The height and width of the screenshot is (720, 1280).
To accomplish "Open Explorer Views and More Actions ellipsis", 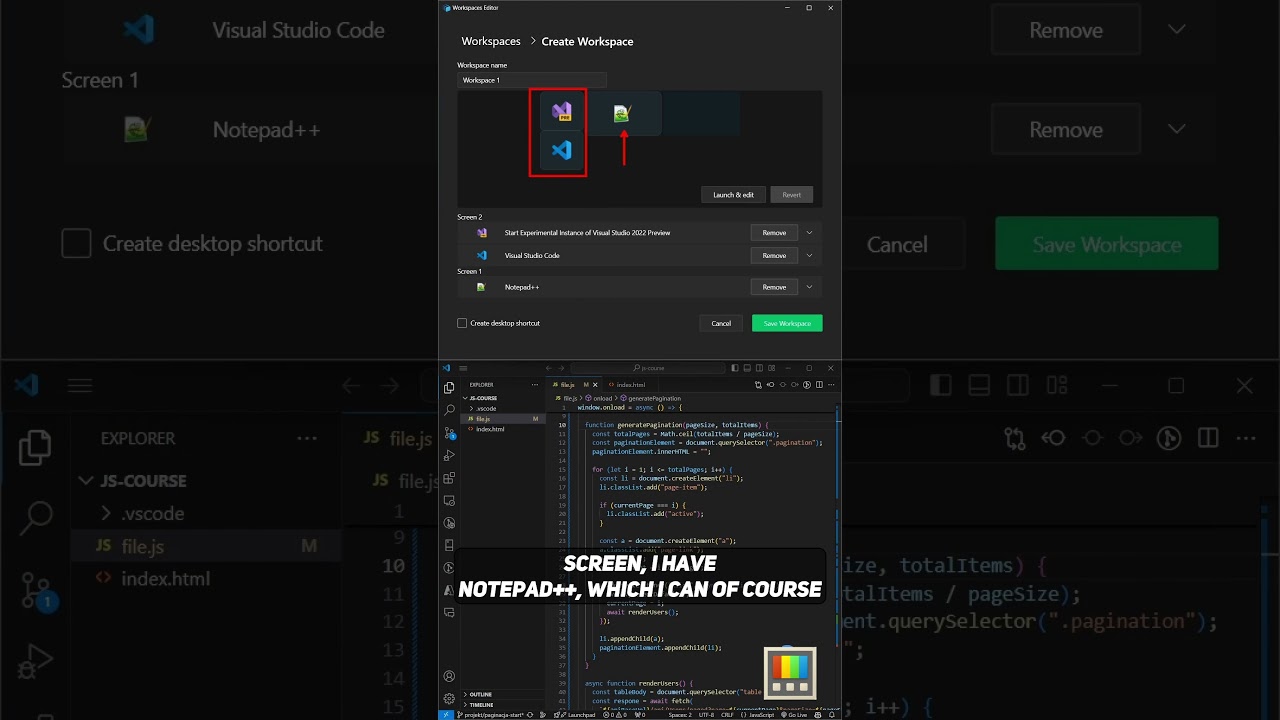I will pyautogui.click(x=535, y=384).
